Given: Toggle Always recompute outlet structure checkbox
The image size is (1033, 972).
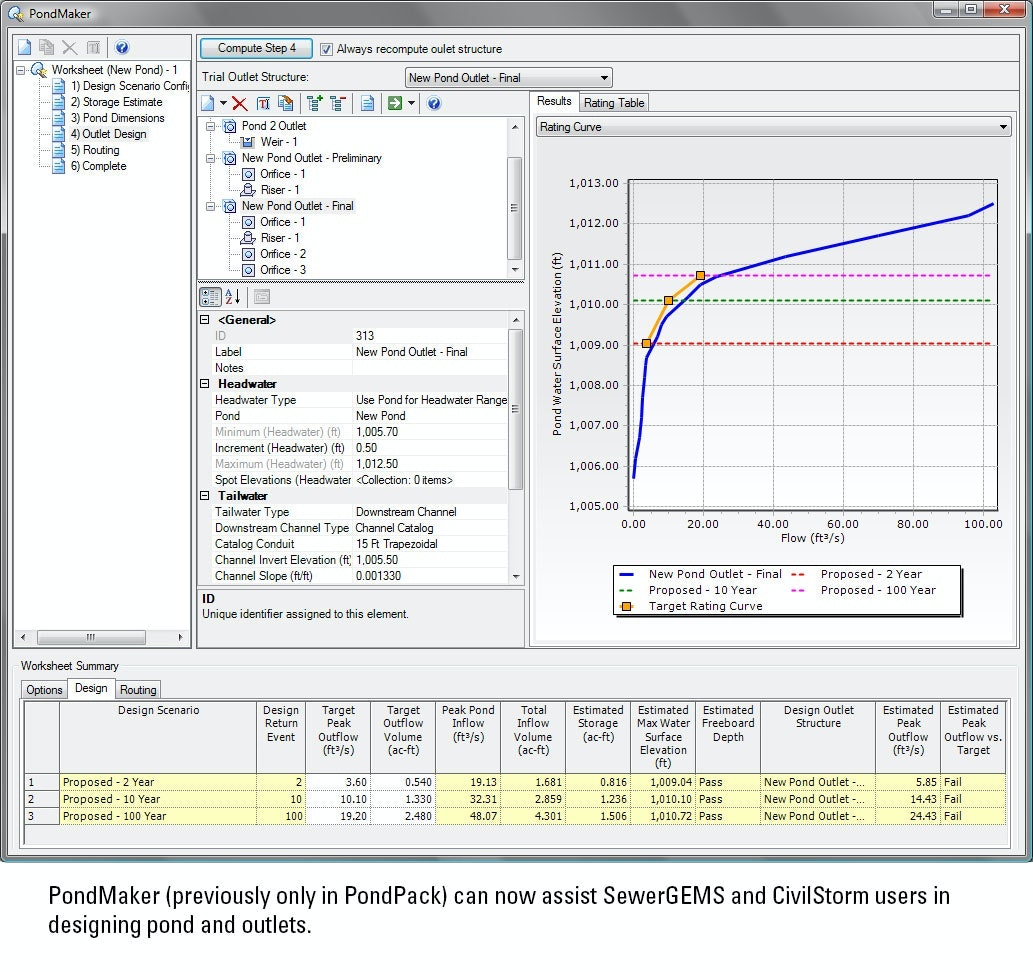Looking at the screenshot, I should tap(326, 49).
